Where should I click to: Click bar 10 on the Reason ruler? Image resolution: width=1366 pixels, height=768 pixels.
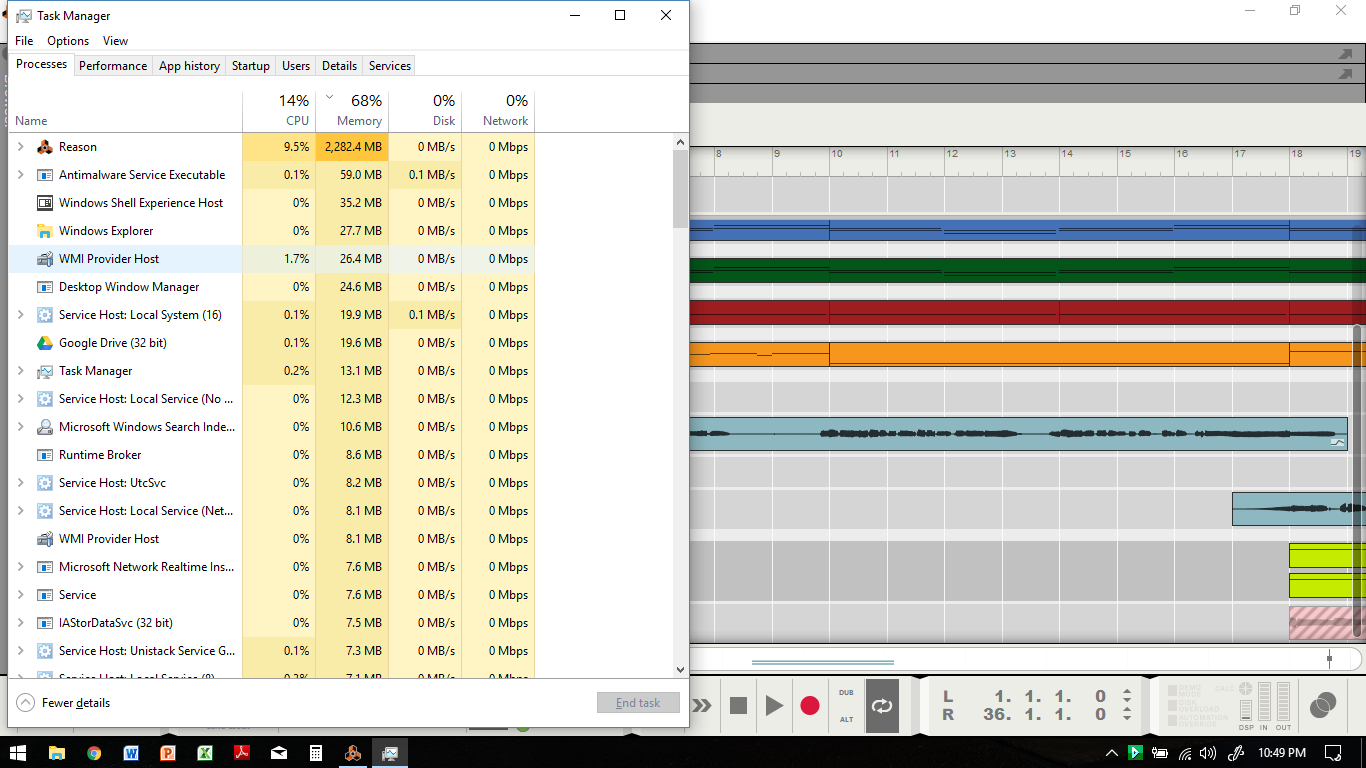(837, 155)
